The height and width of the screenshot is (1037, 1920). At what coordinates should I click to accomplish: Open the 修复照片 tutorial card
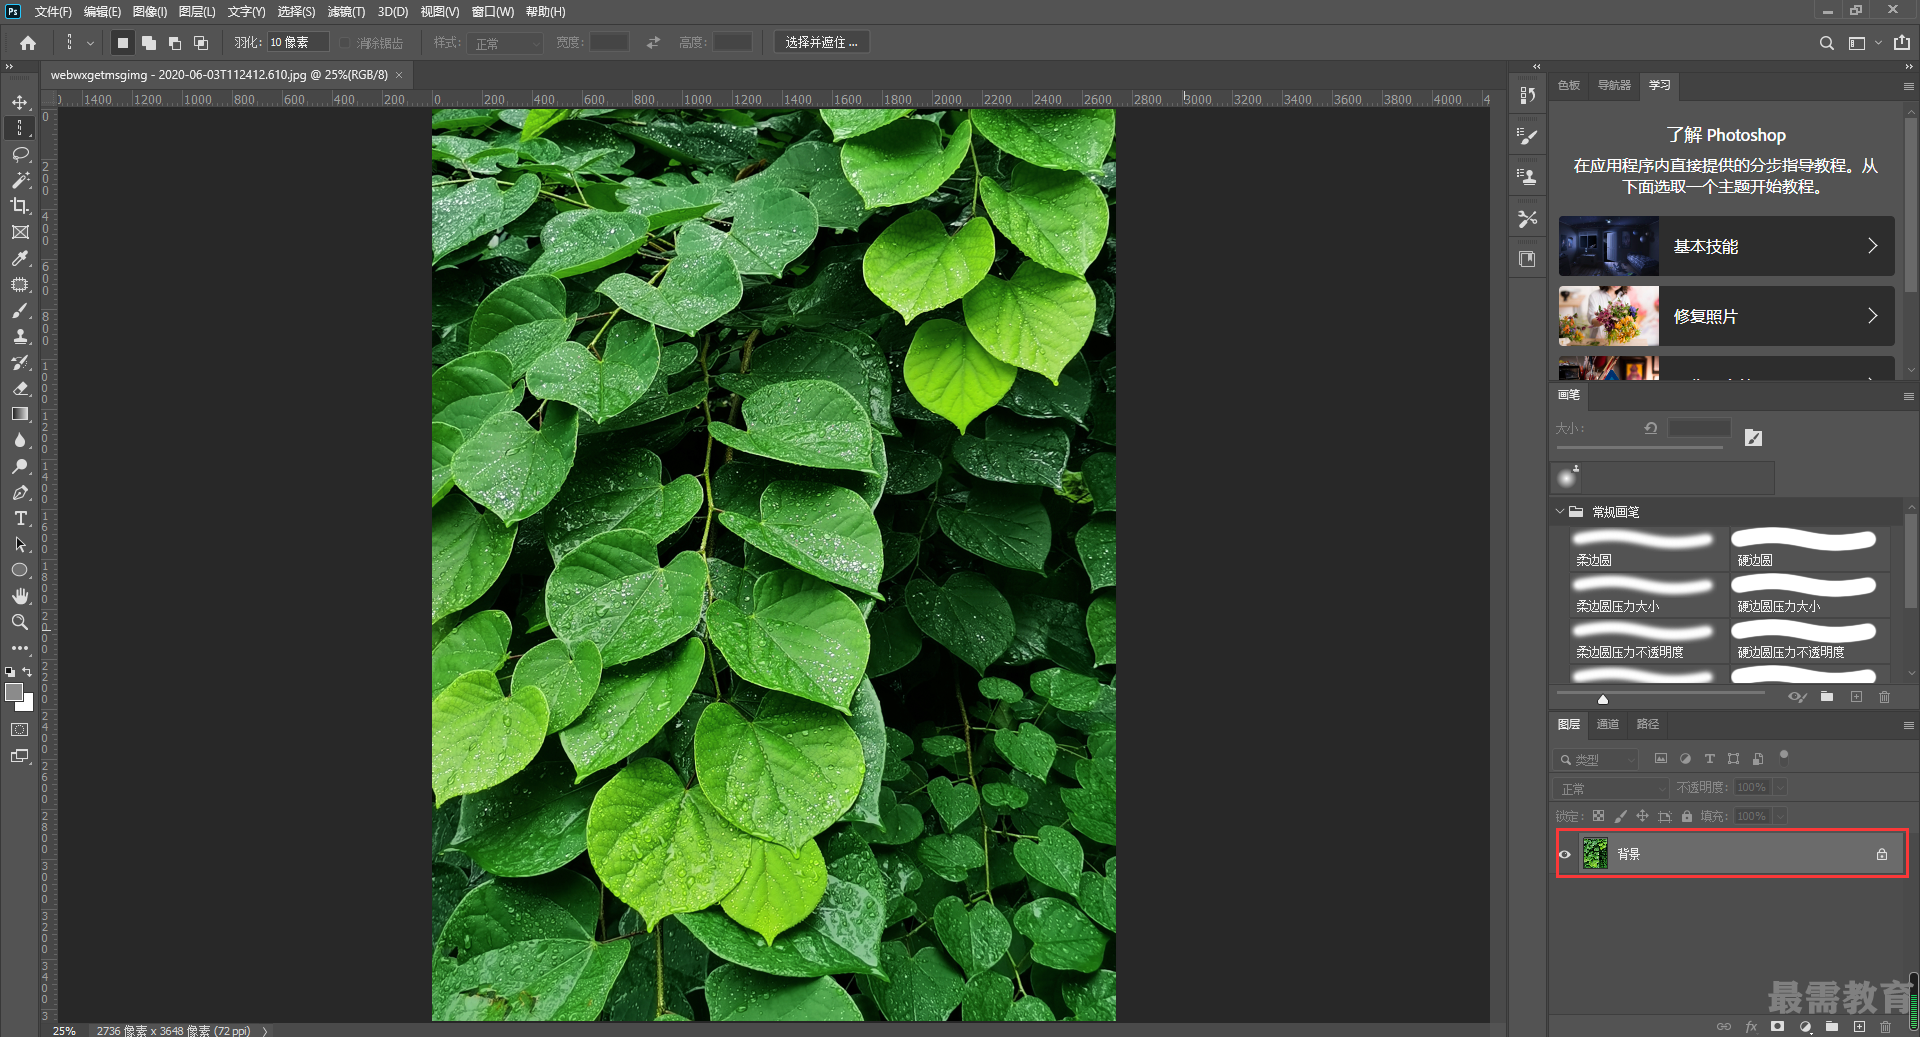click(x=1726, y=316)
